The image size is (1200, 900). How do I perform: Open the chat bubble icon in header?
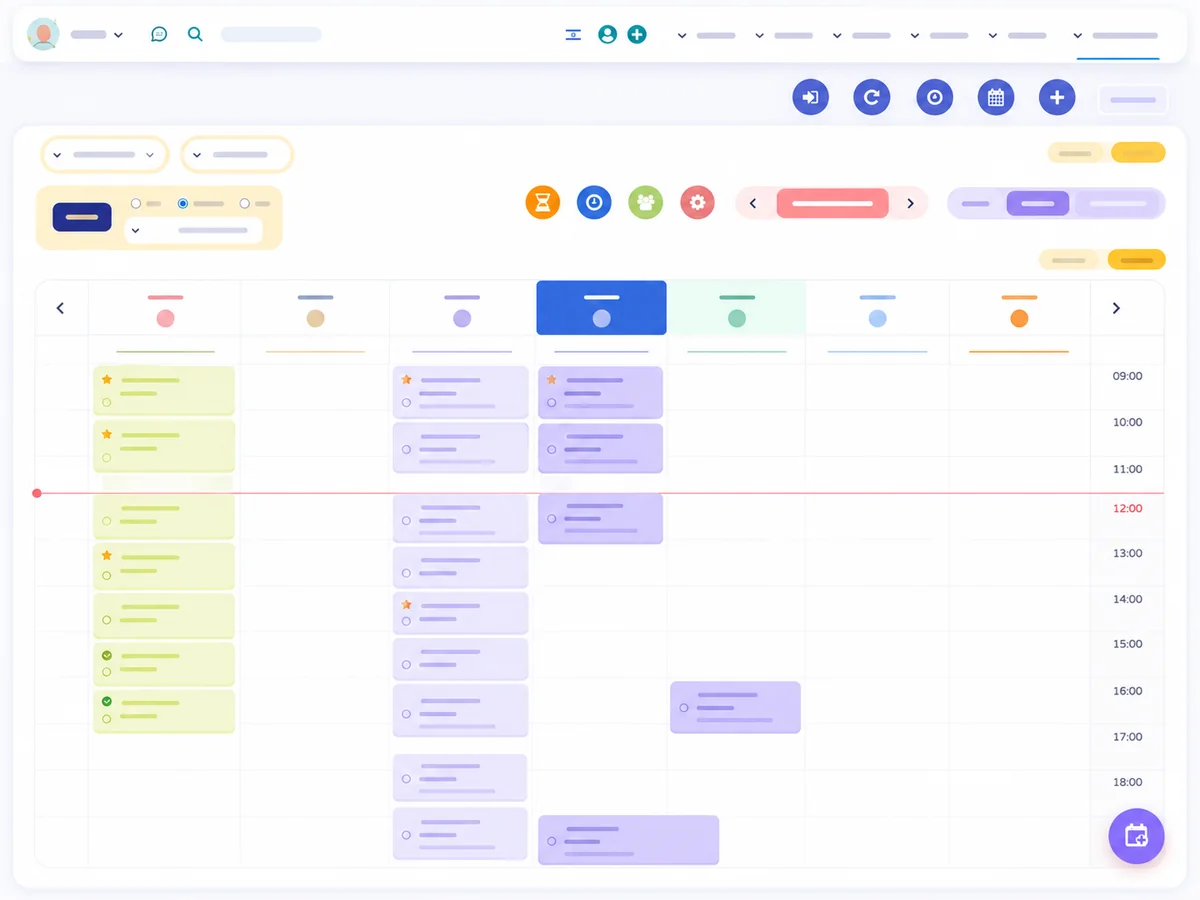[159, 34]
